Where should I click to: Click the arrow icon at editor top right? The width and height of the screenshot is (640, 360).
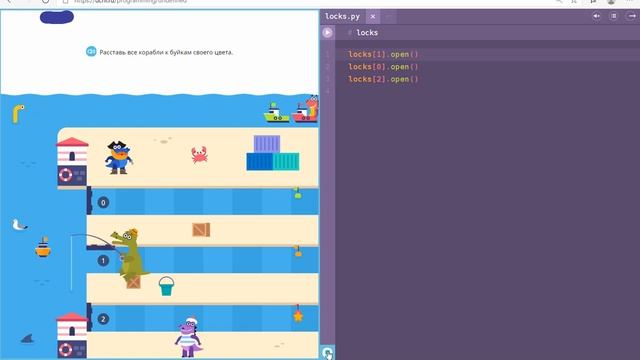[632, 16]
